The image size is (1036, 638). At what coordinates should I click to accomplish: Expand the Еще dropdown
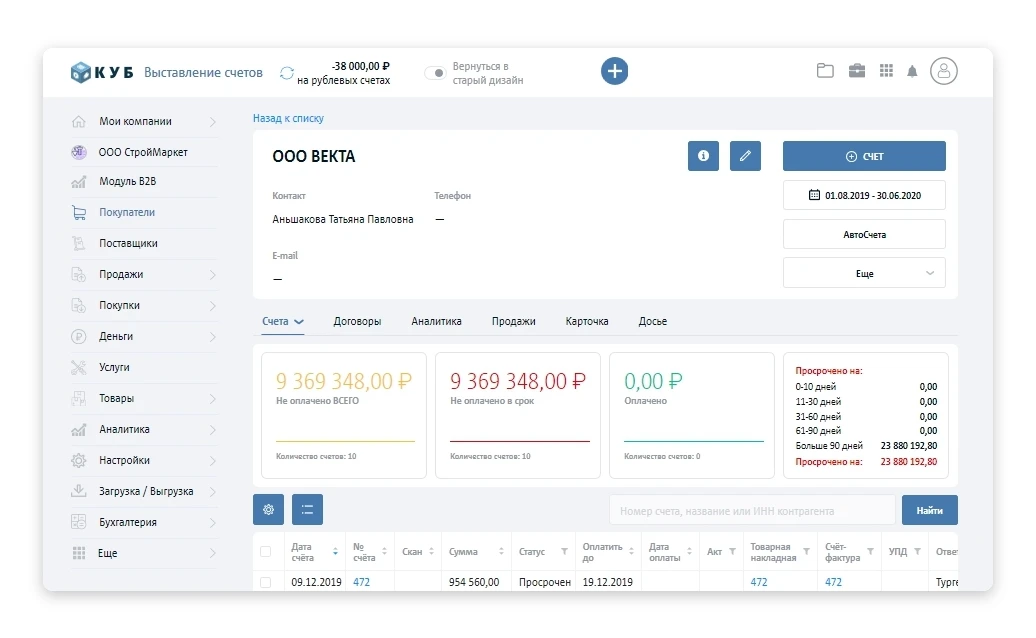[864, 273]
